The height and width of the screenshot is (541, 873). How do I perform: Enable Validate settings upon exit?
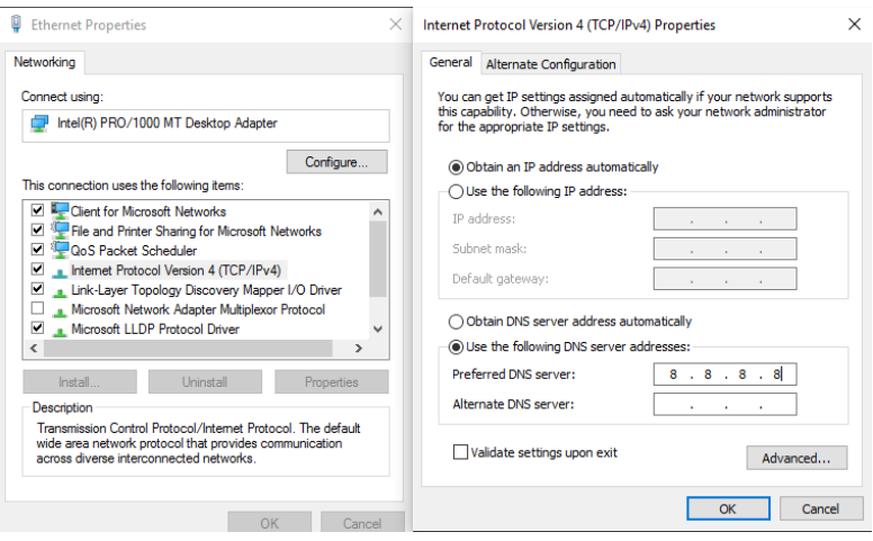pyautogui.click(x=460, y=452)
